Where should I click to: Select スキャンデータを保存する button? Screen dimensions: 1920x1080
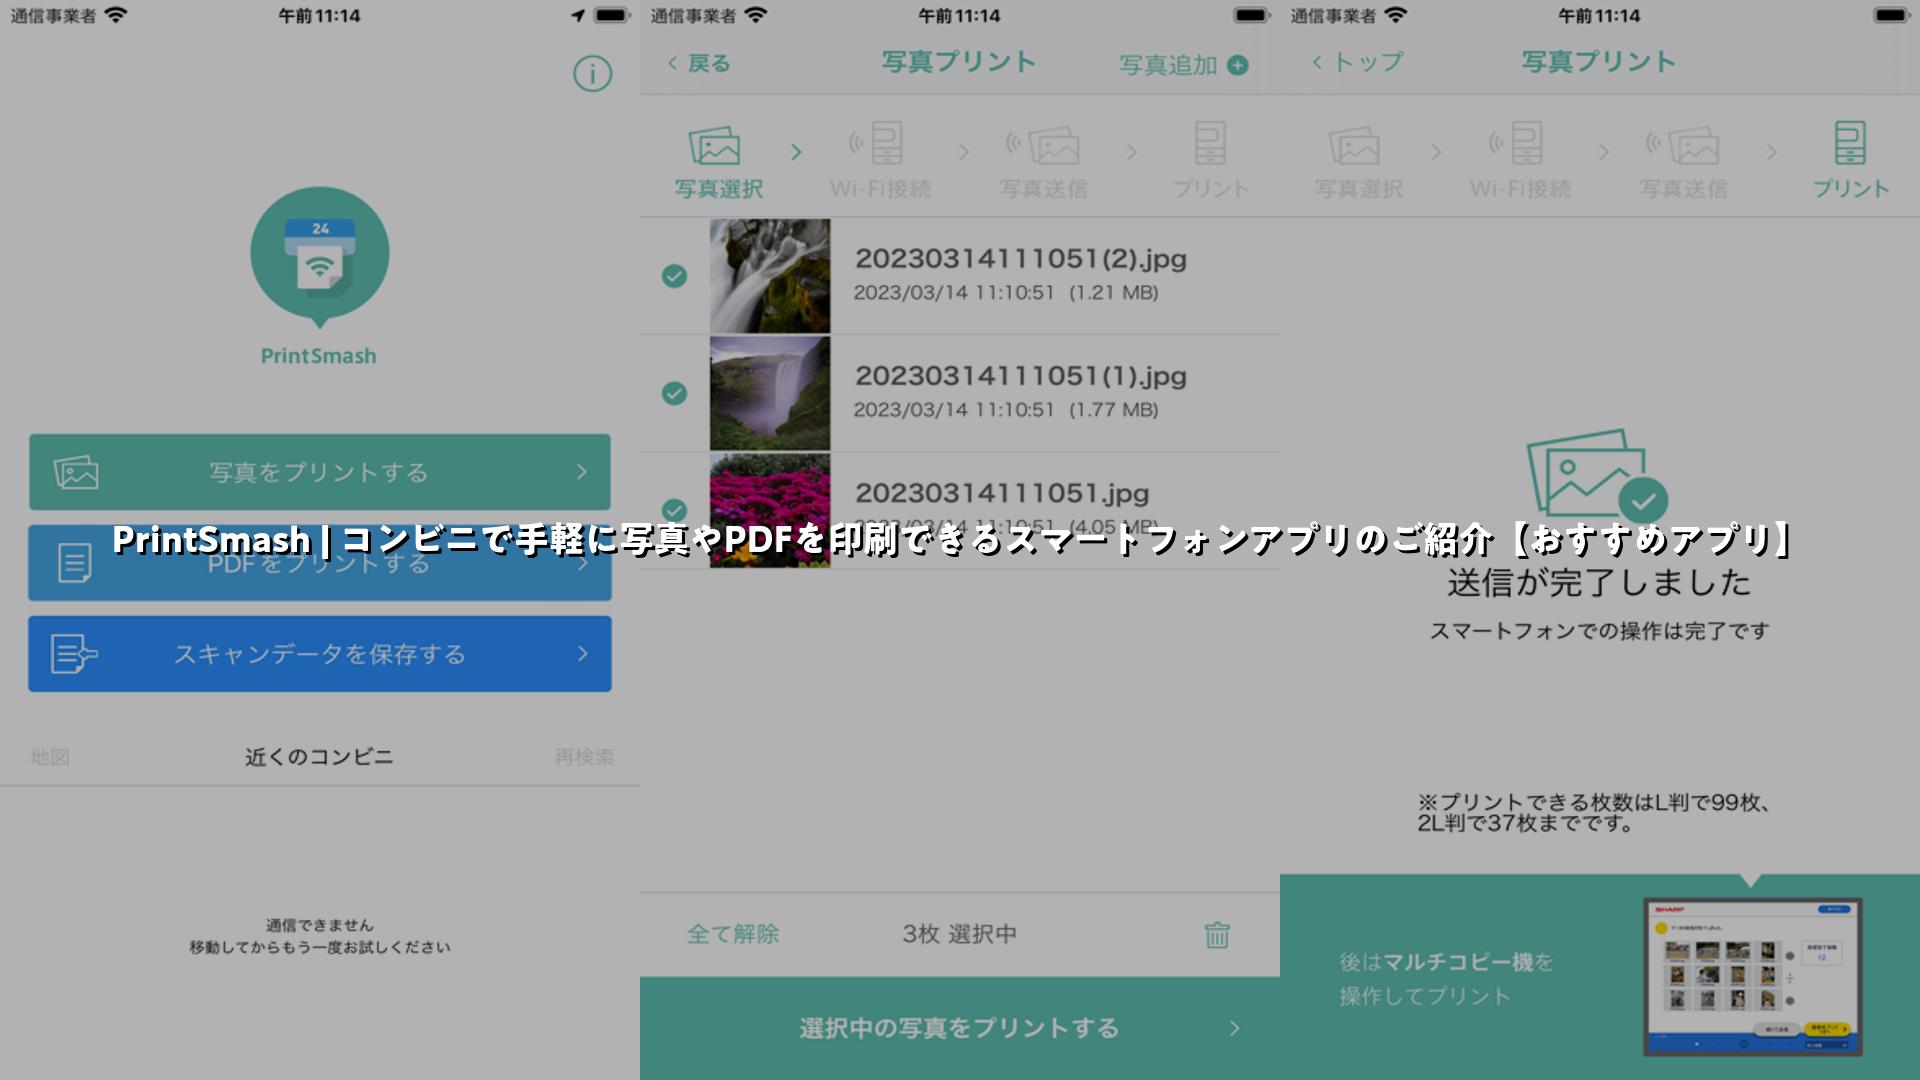tap(319, 654)
